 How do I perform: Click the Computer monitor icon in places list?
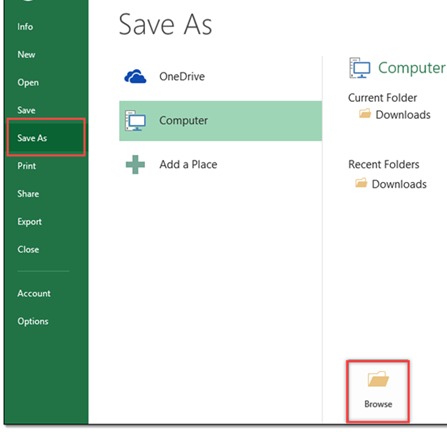click(135, 120)
